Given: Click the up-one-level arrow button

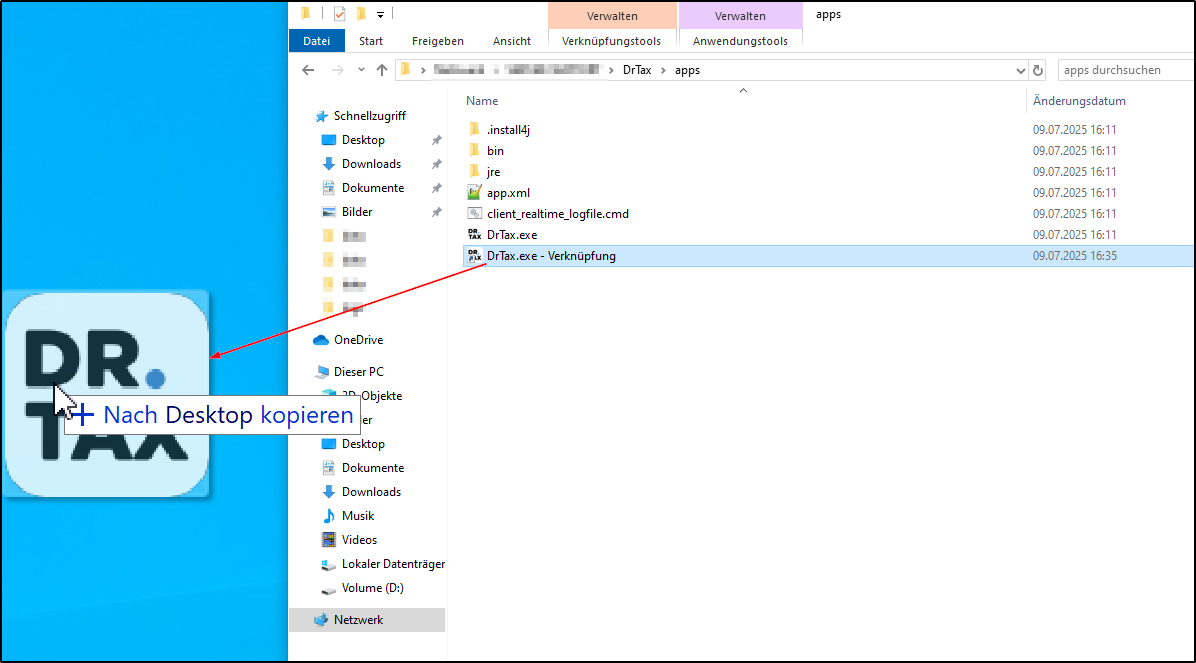Looking at the screenshot, I should coord(381,70).
